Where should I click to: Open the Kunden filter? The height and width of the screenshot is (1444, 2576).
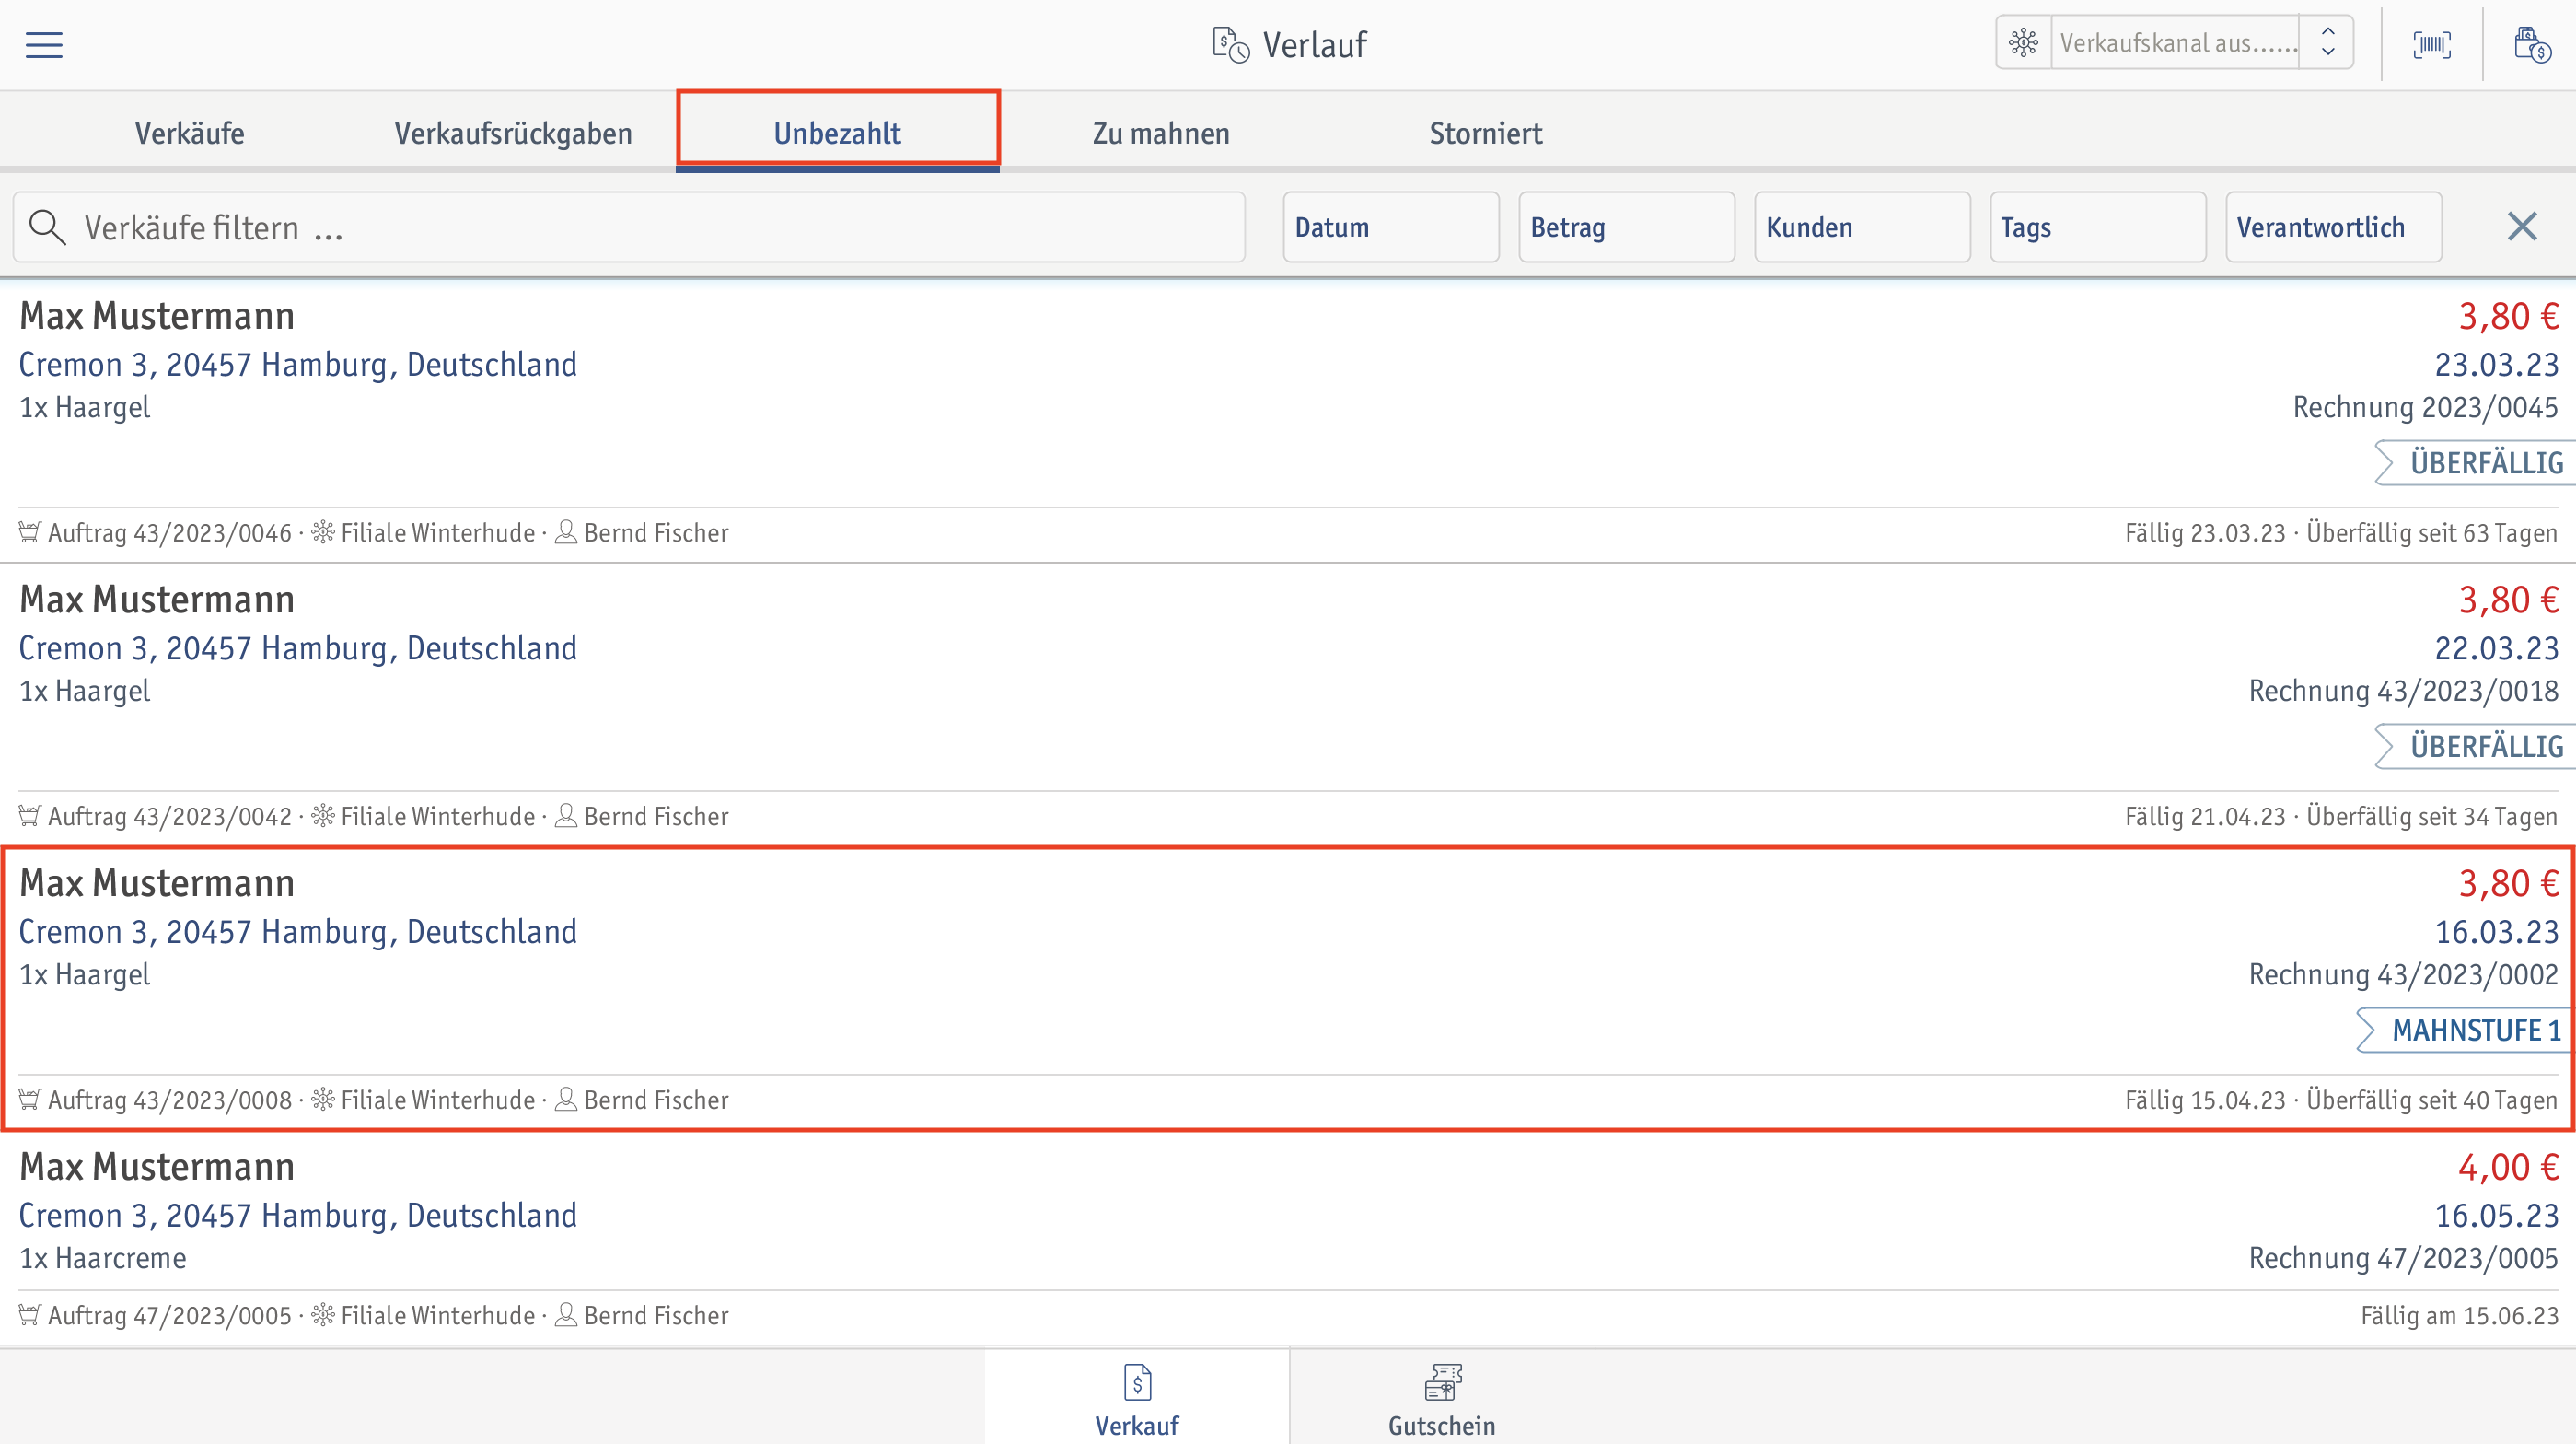pyautogui.click(x=1862, y=227)
